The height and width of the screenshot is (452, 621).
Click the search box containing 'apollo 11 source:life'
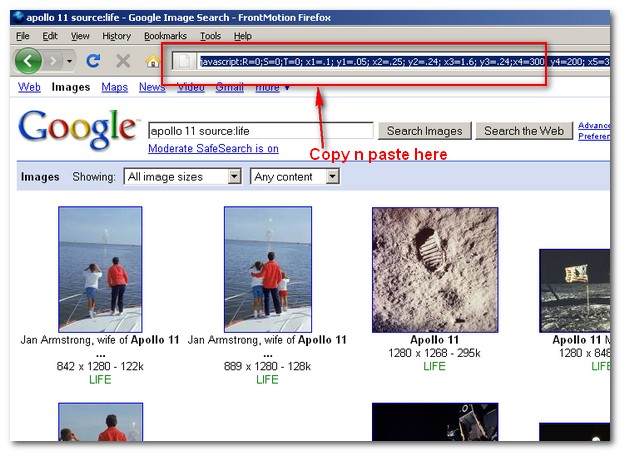click(x=261, y=131)
